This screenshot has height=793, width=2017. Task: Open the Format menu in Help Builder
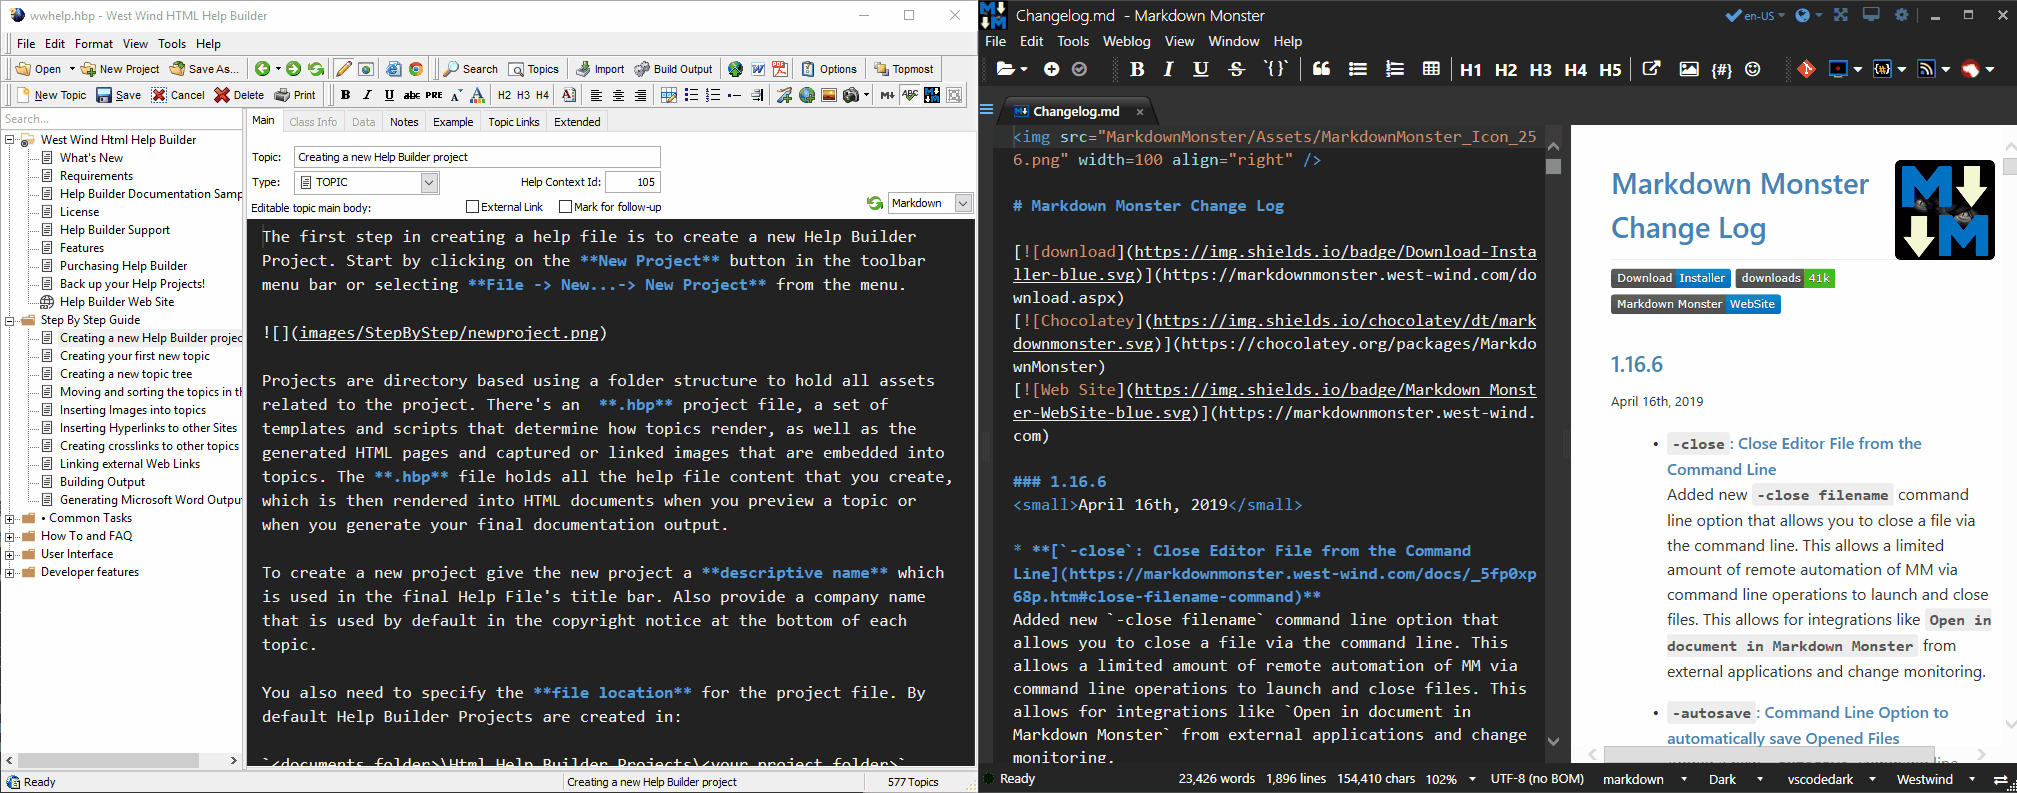(x=94, y=44)
